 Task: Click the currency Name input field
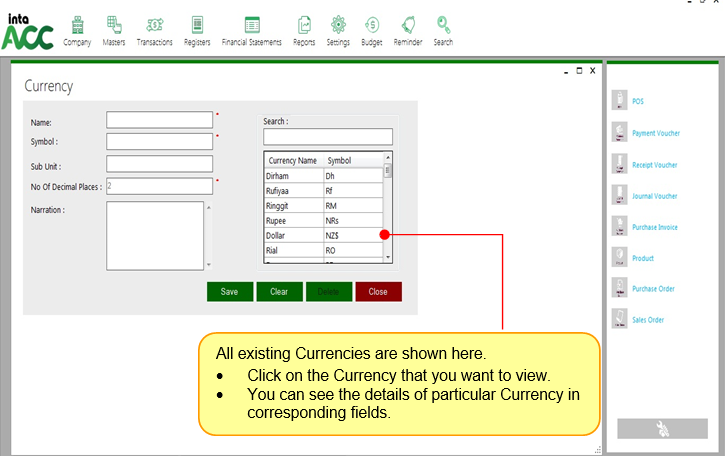coord(160,120)
